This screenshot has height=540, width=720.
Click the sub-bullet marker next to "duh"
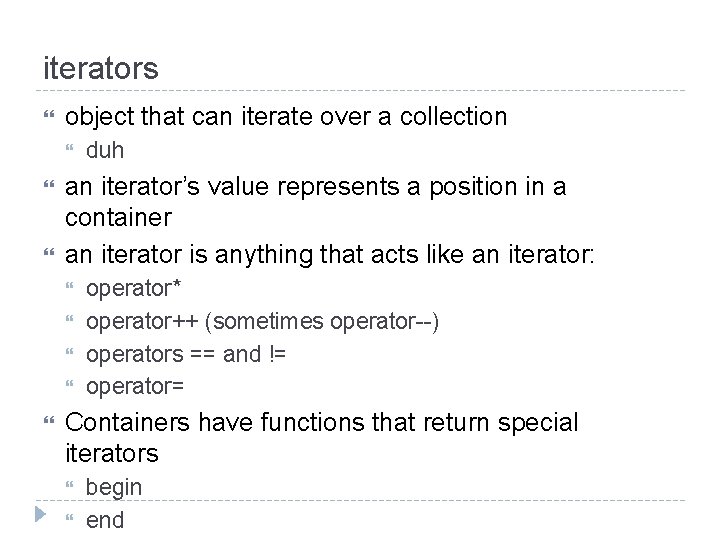(x=70, y=152)
